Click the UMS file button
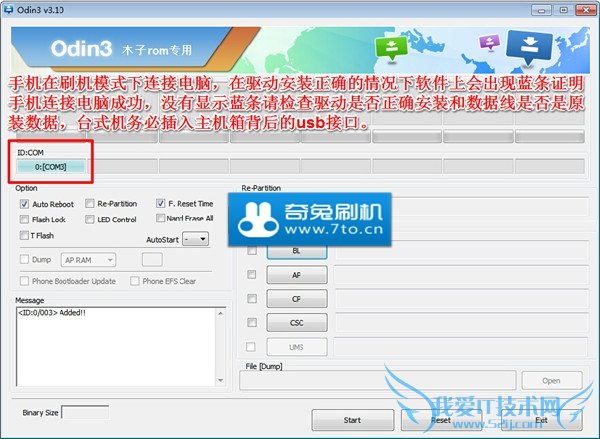This screenshot has height=439, width=600. (297, 347)
